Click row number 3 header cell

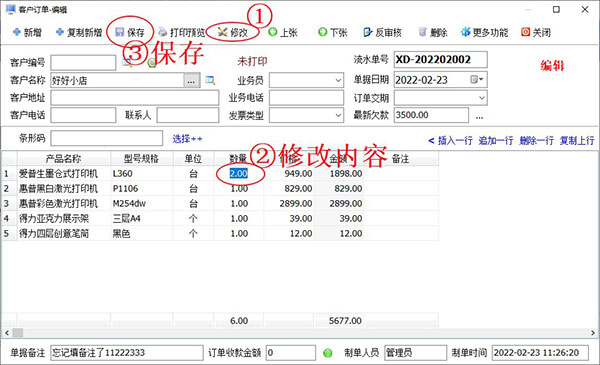point(9,204)
